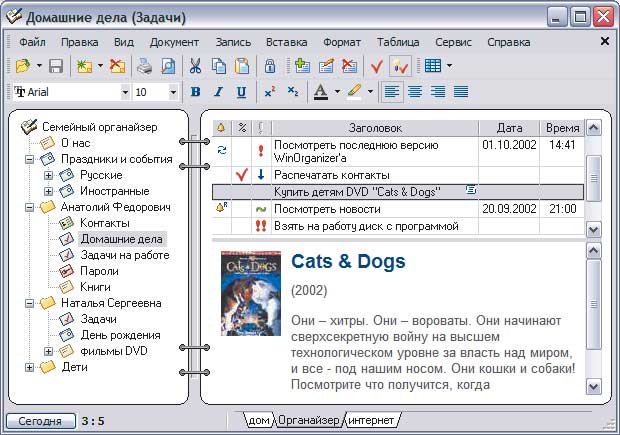This screenshot has width=620, height=435.
Task: Toggle Justify alignment
Action: coord(461,92)
